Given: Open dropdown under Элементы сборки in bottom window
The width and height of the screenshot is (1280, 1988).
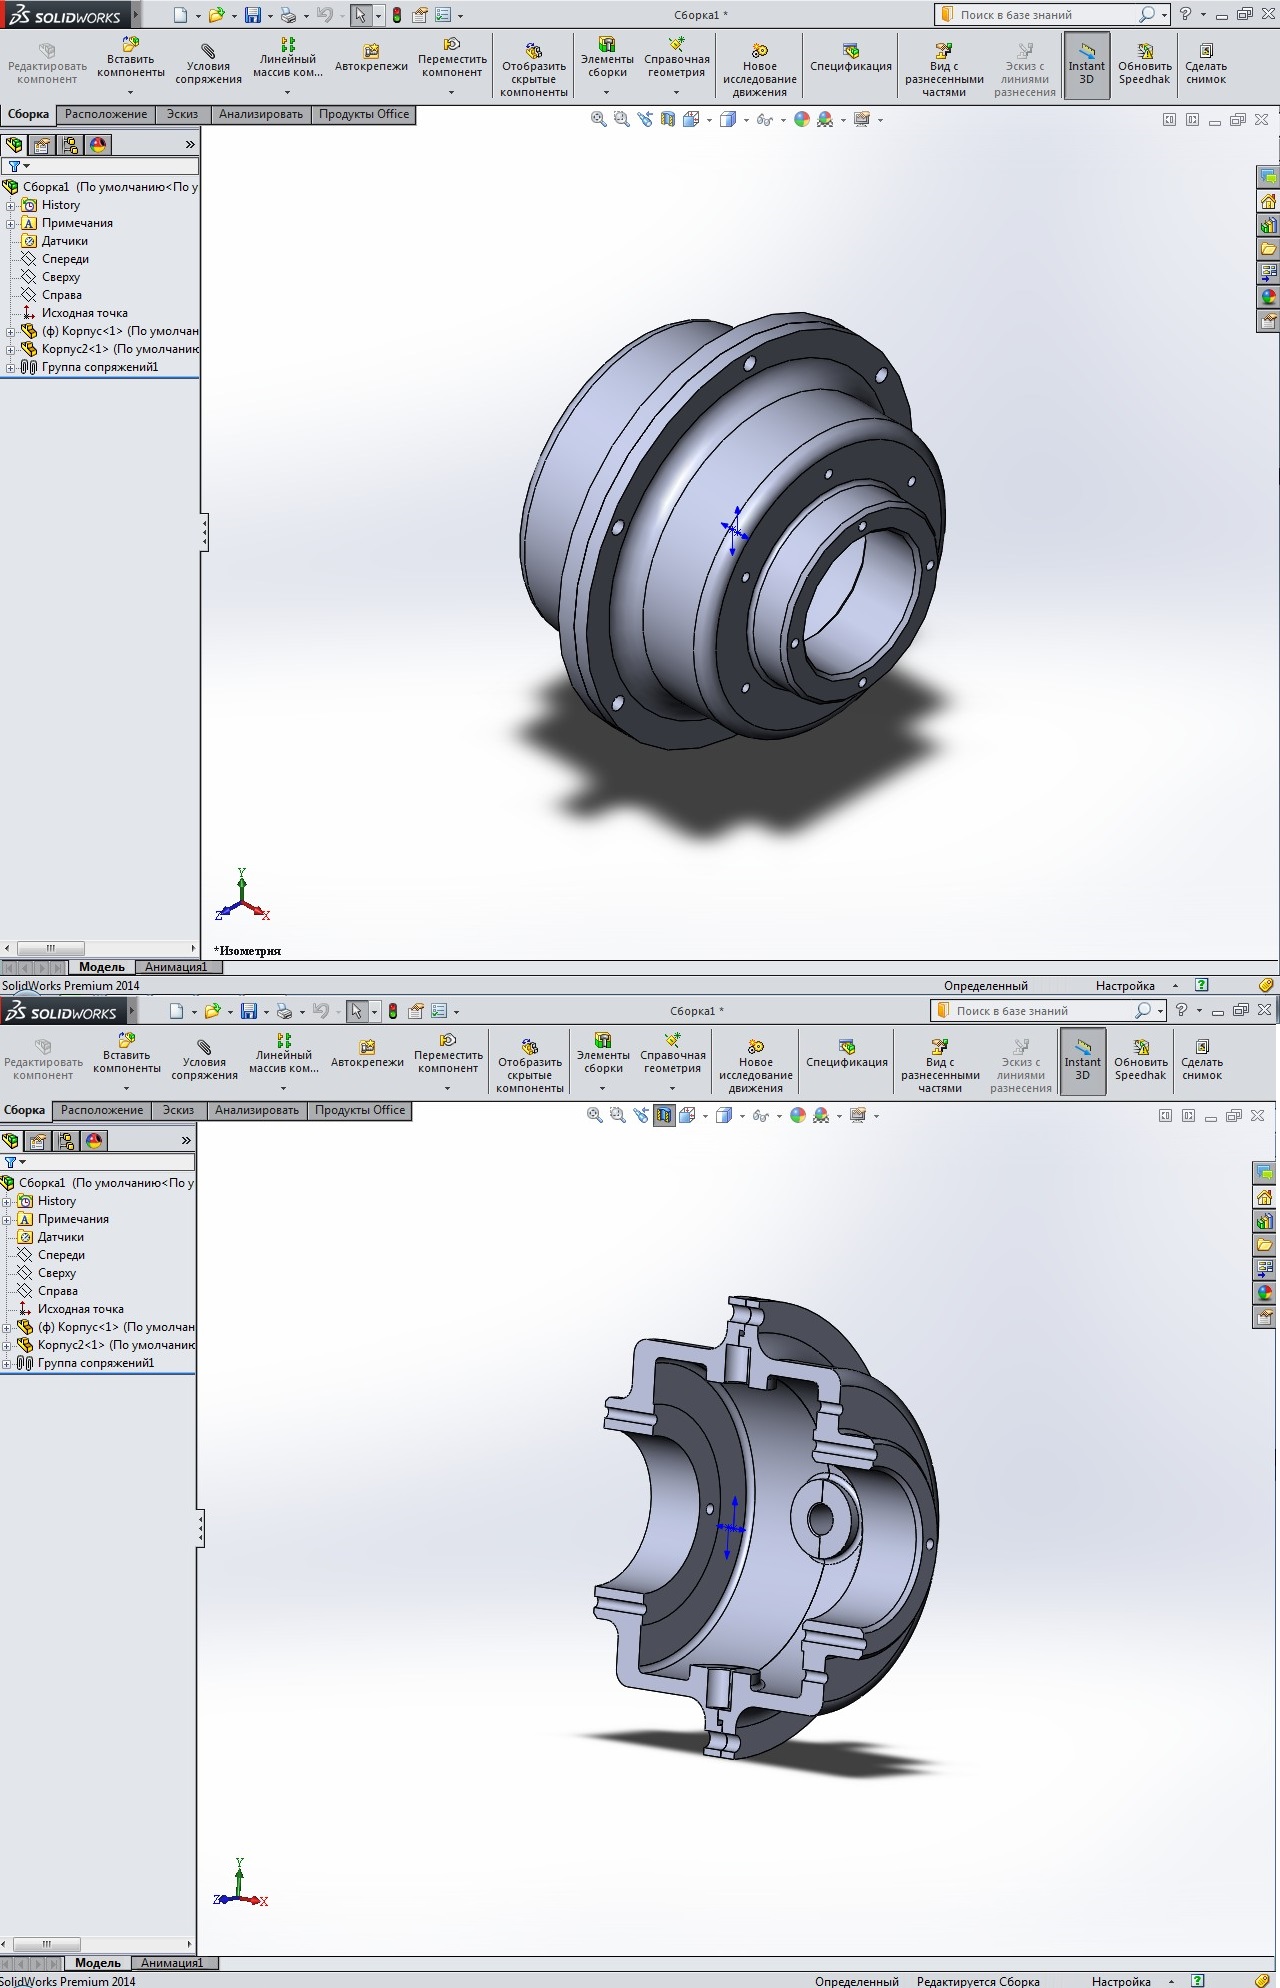Looking at the screenshot, I should pyautogui.click(x=603, y=1088).
